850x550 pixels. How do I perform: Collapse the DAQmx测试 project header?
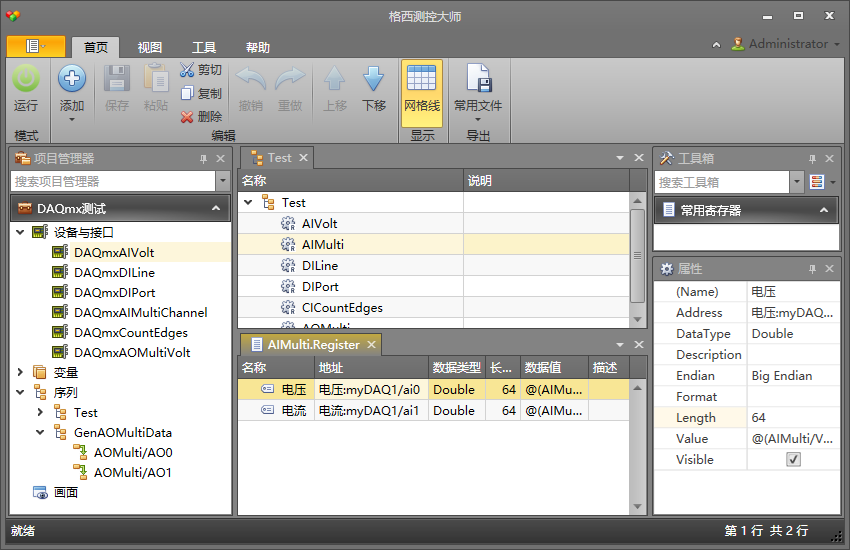(x=216, y=208)
